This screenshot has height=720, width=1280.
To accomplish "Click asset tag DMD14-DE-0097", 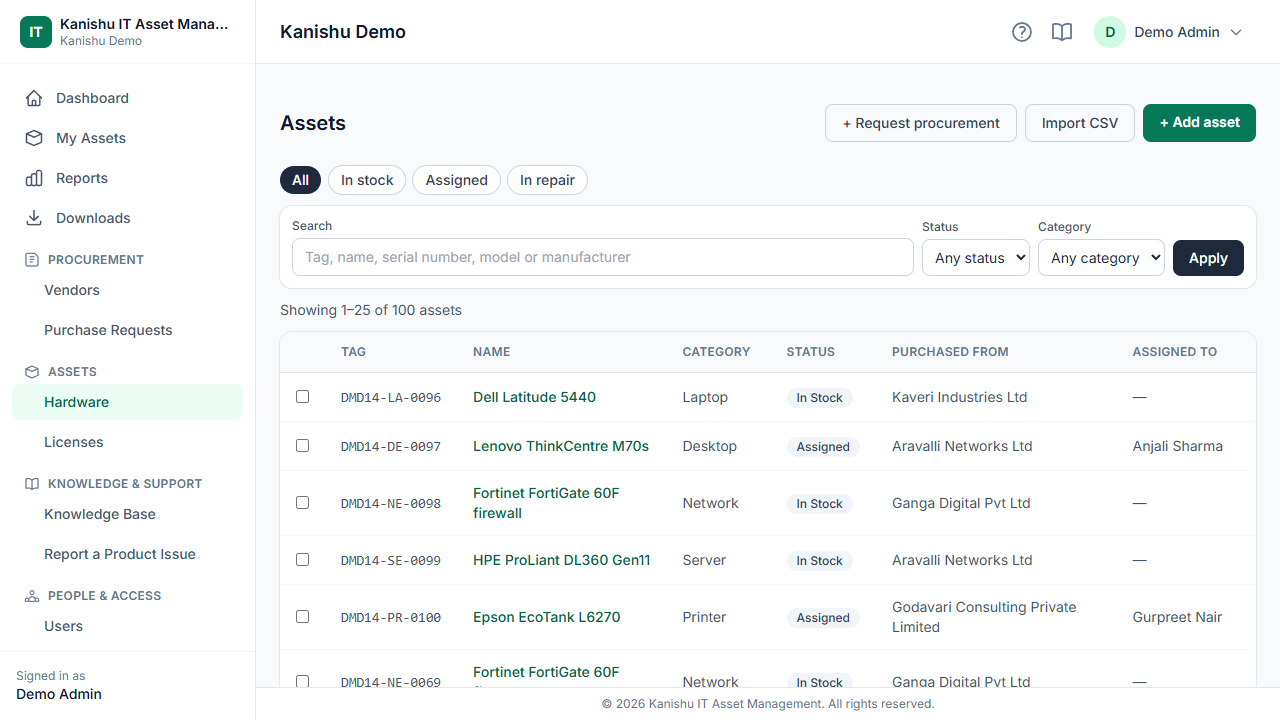I will pyautogui.click(x=391, y=447).
